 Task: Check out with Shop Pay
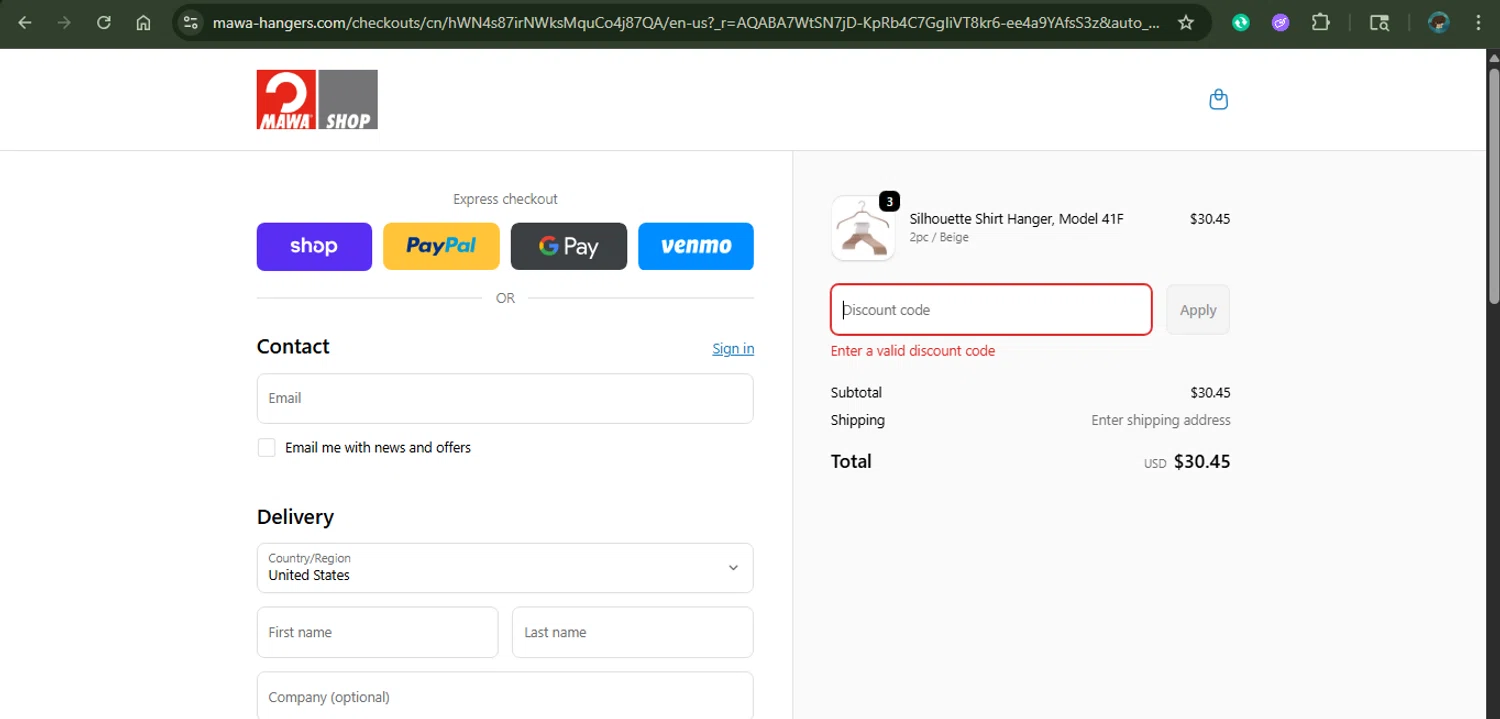click(314, 246)
